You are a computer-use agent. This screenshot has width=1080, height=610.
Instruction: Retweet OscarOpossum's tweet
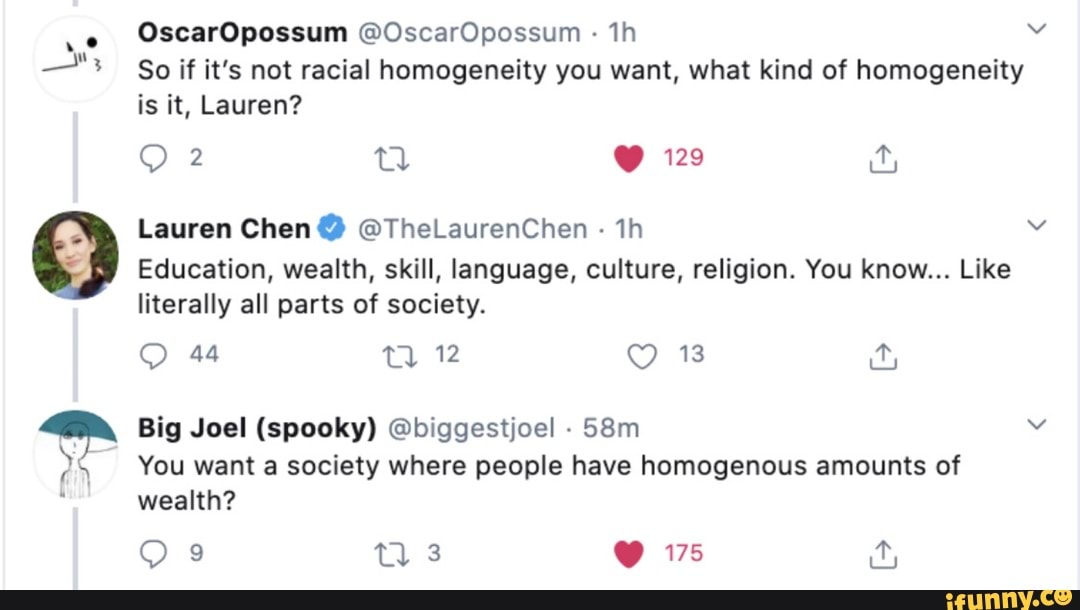click(384, 159)
